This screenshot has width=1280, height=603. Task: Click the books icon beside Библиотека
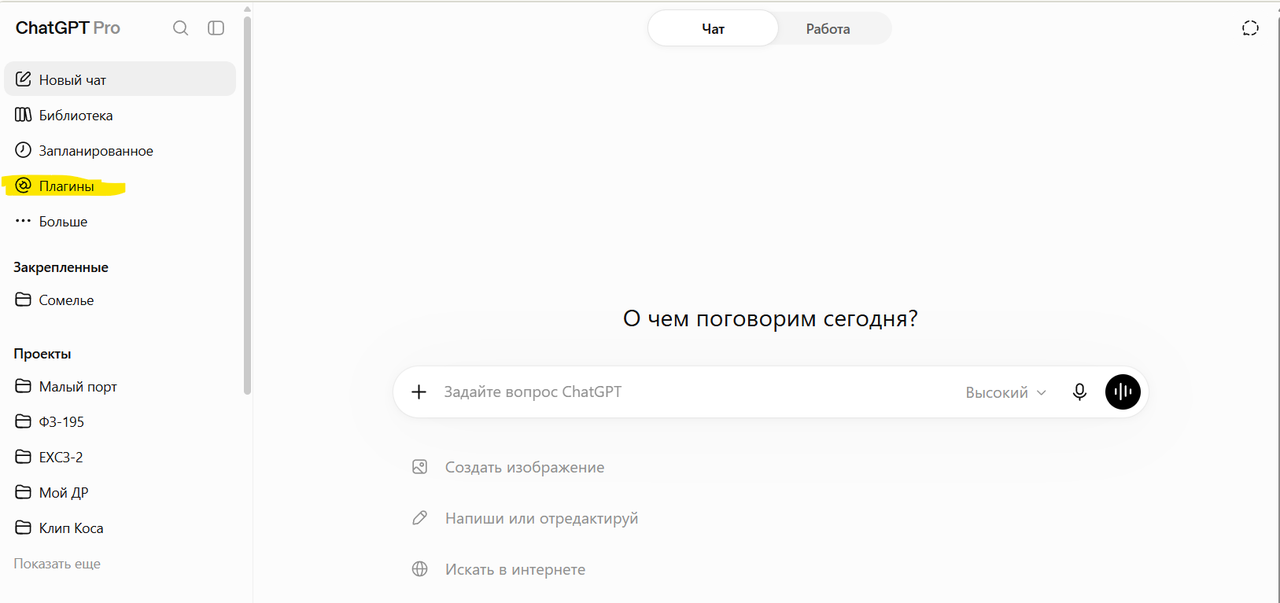point(23,115)
